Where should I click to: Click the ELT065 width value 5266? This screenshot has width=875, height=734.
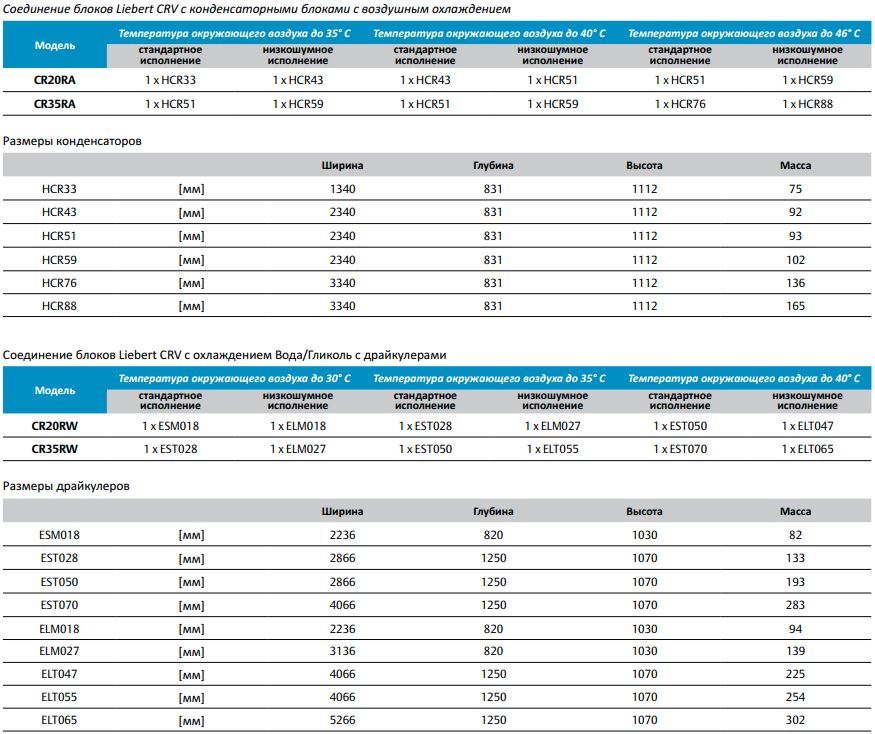[342, 720]
